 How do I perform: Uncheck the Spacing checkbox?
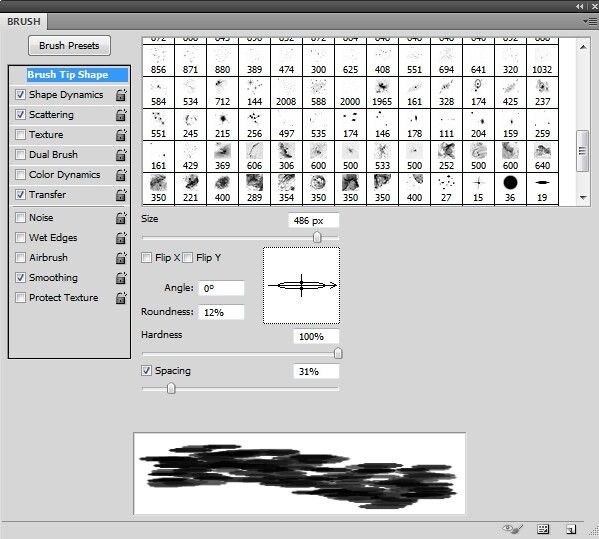pos(146,371)
